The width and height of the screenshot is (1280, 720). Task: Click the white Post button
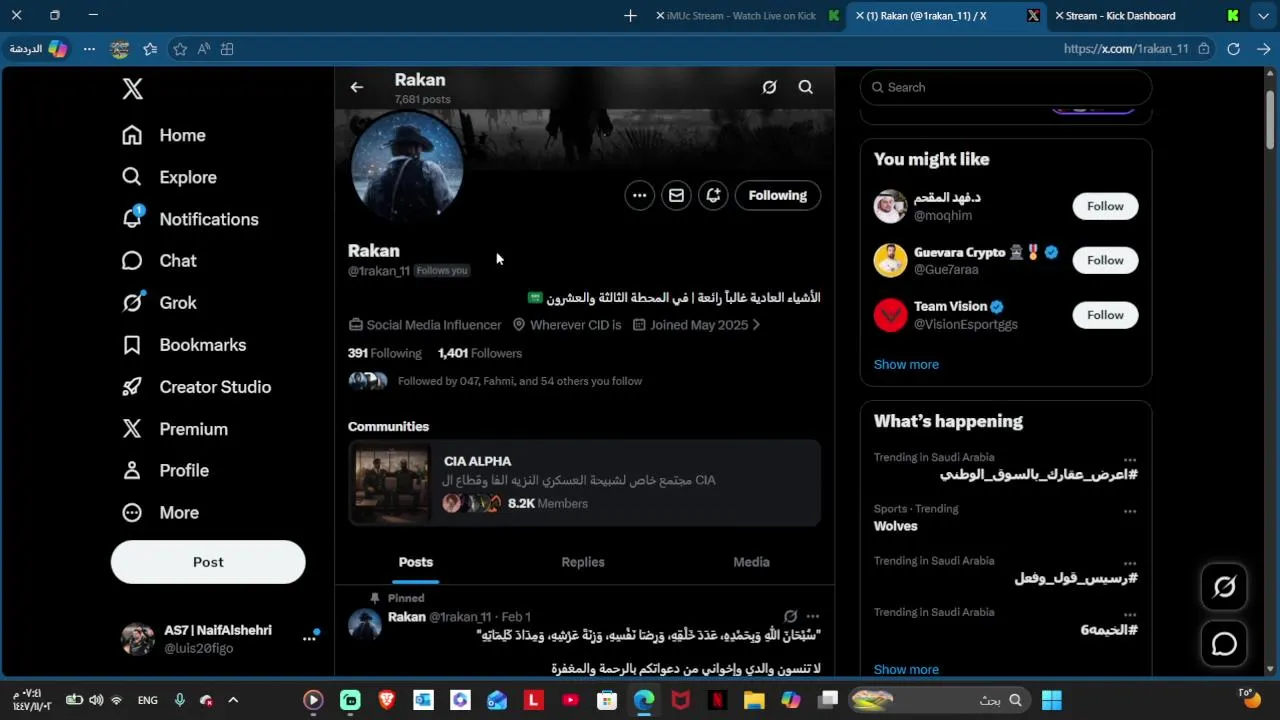pos(208,562)
